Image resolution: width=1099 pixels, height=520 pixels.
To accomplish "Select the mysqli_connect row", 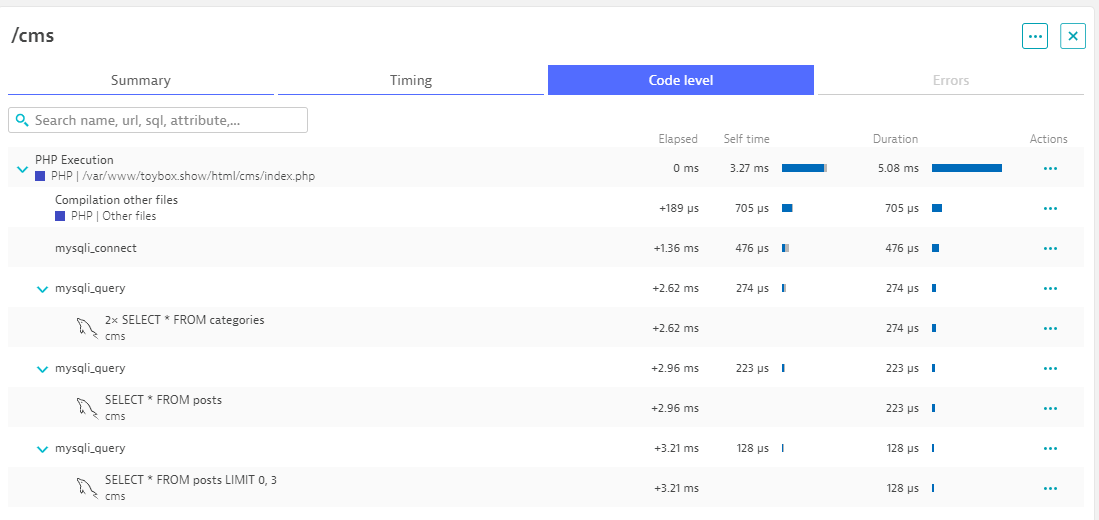I will (96, 248).
